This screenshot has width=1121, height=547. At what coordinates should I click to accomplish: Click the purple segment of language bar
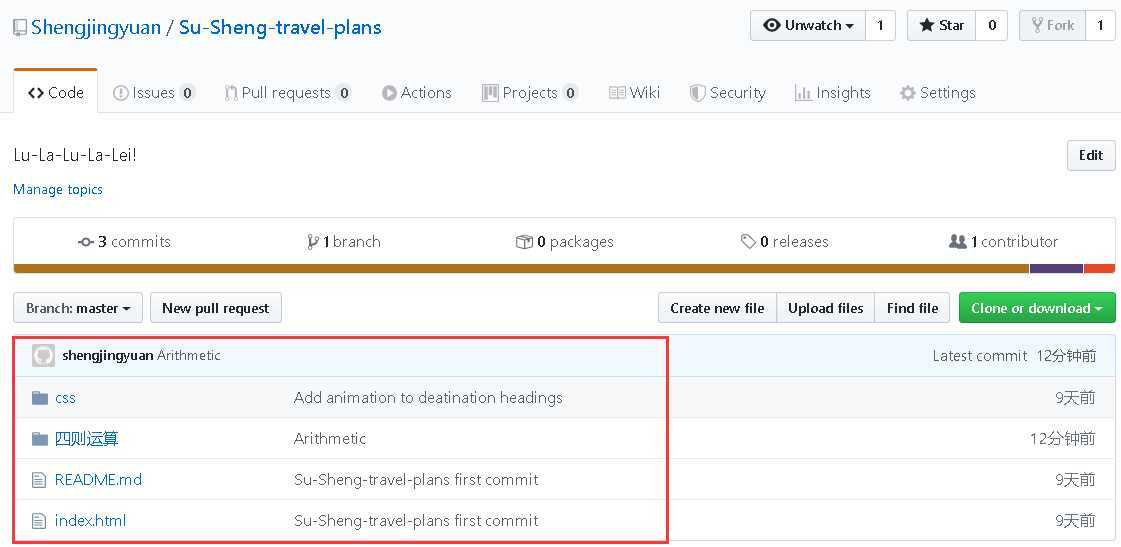coord(1056,269)
